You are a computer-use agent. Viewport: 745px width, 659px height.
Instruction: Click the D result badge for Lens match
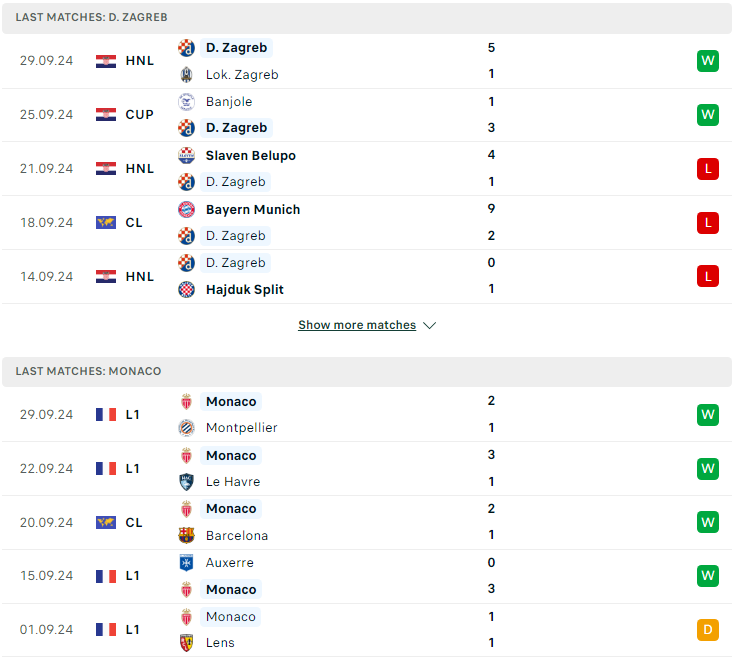707,630
